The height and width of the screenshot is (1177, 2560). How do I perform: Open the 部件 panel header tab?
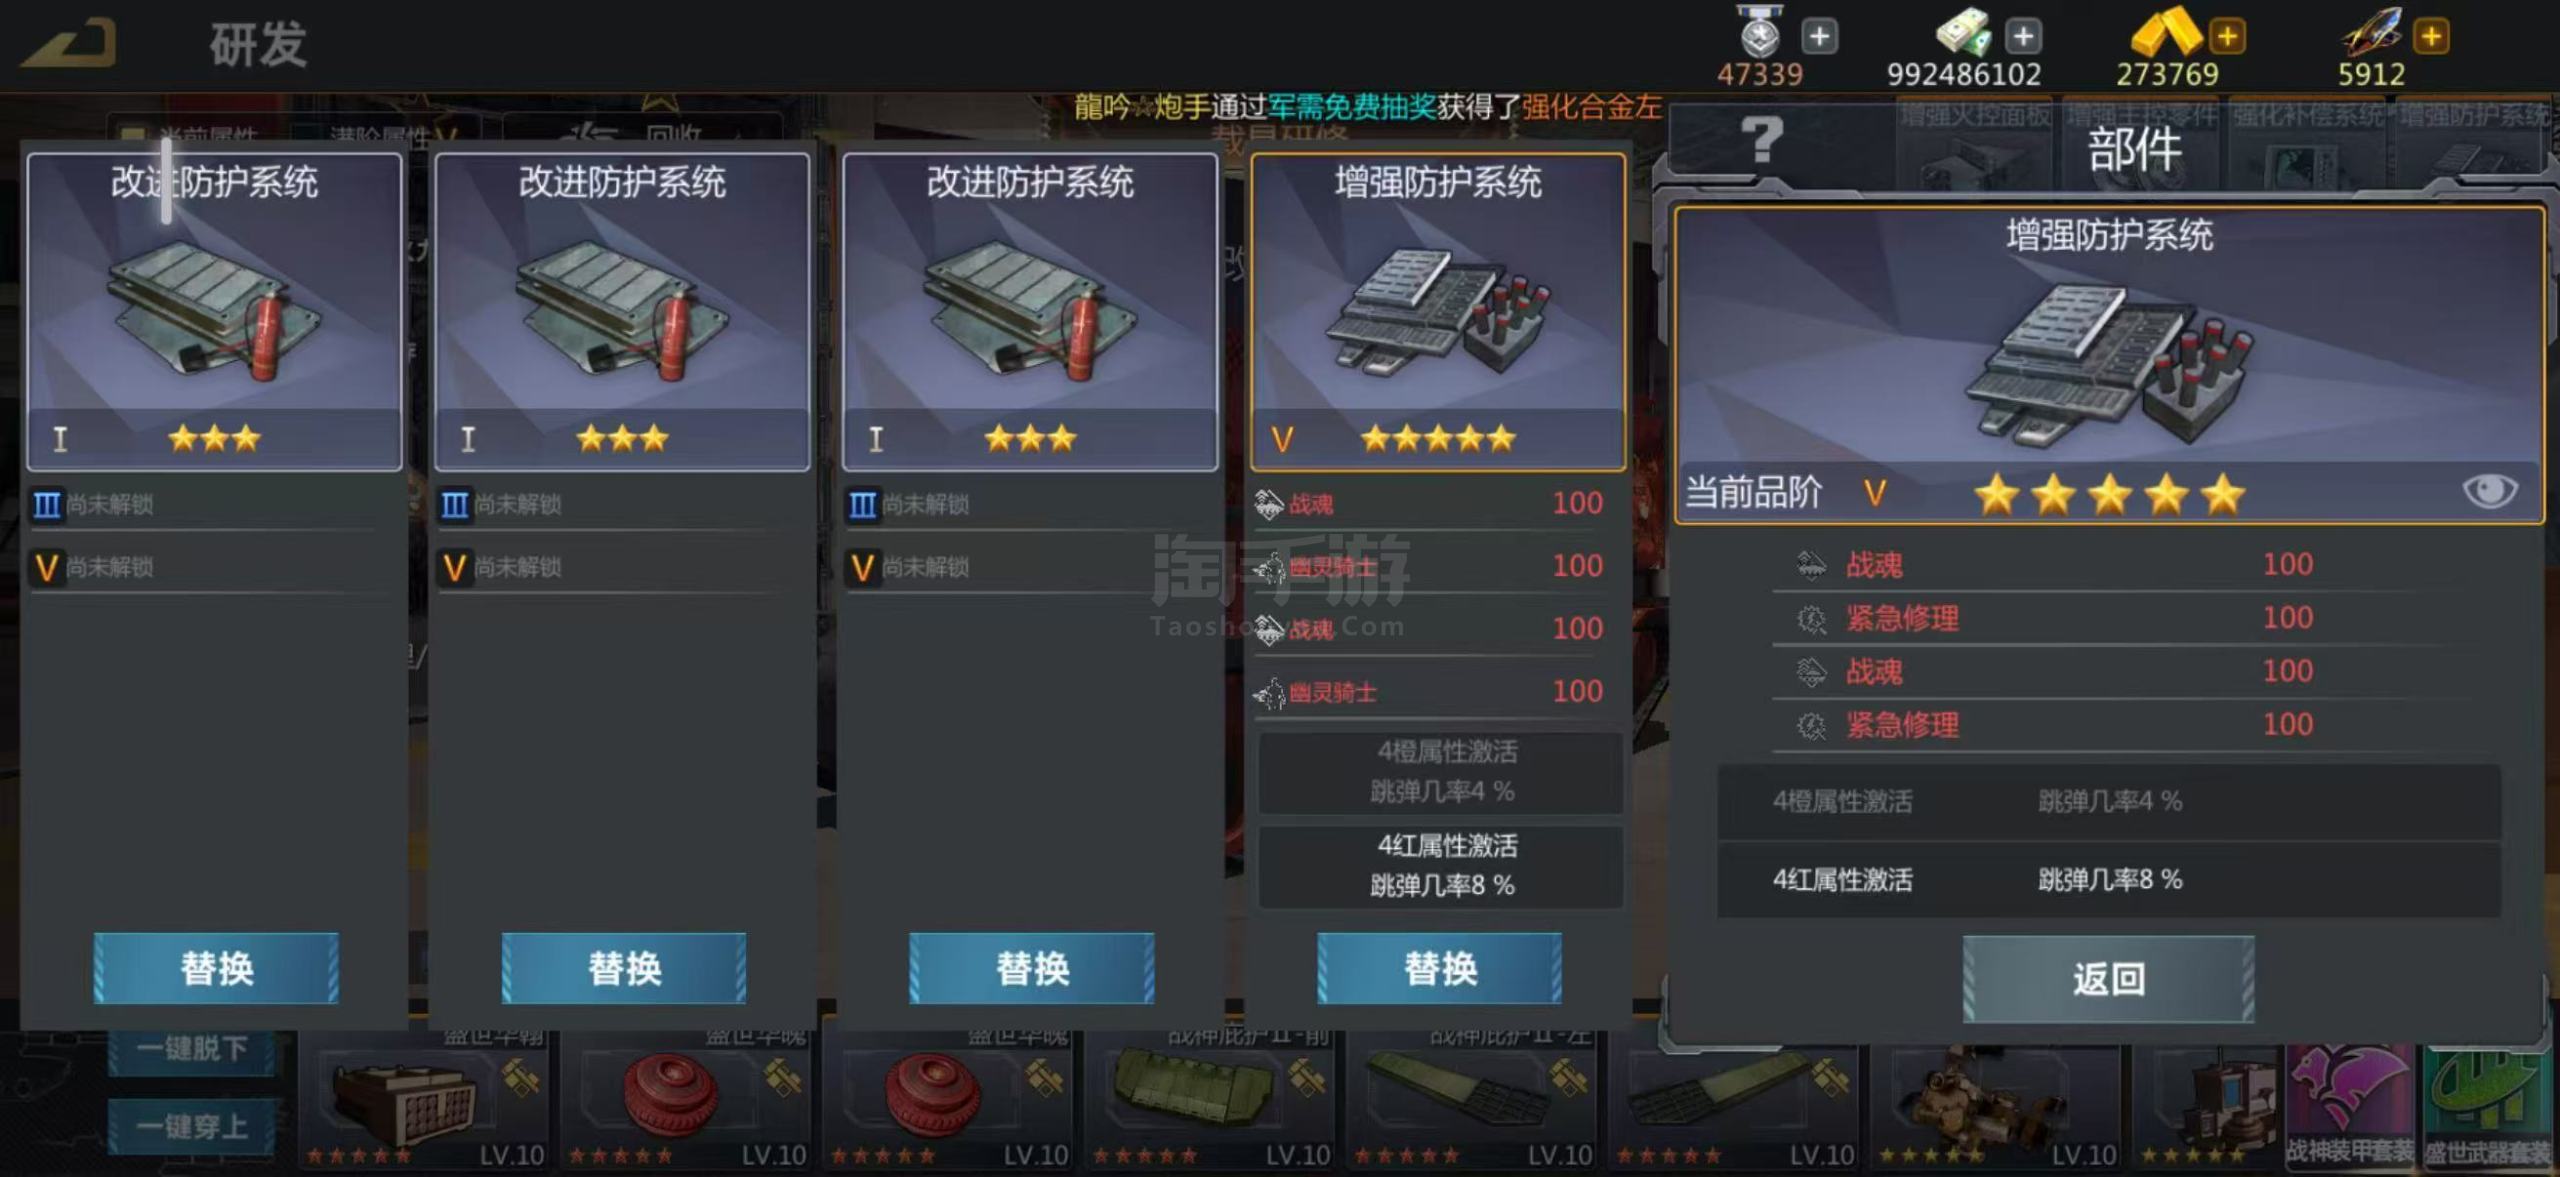[x=2133, y=150]
